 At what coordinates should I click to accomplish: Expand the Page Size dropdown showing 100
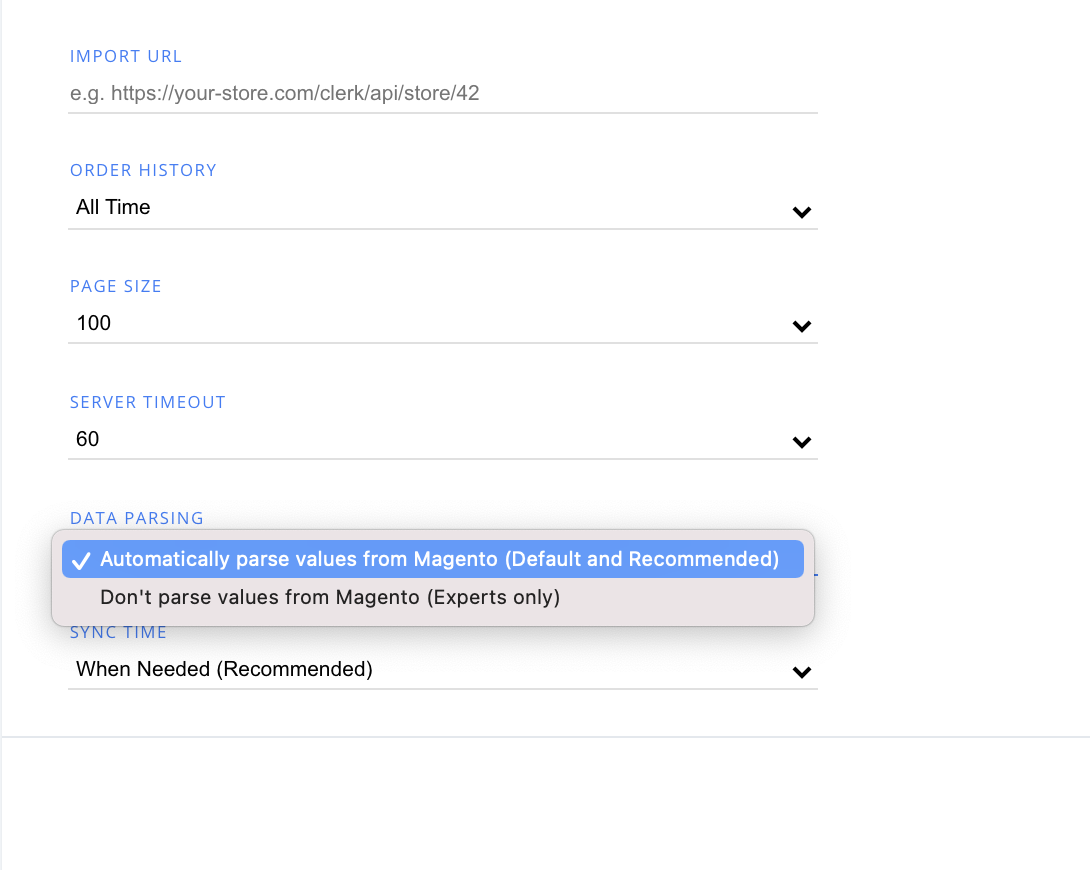tap(442, 323)
